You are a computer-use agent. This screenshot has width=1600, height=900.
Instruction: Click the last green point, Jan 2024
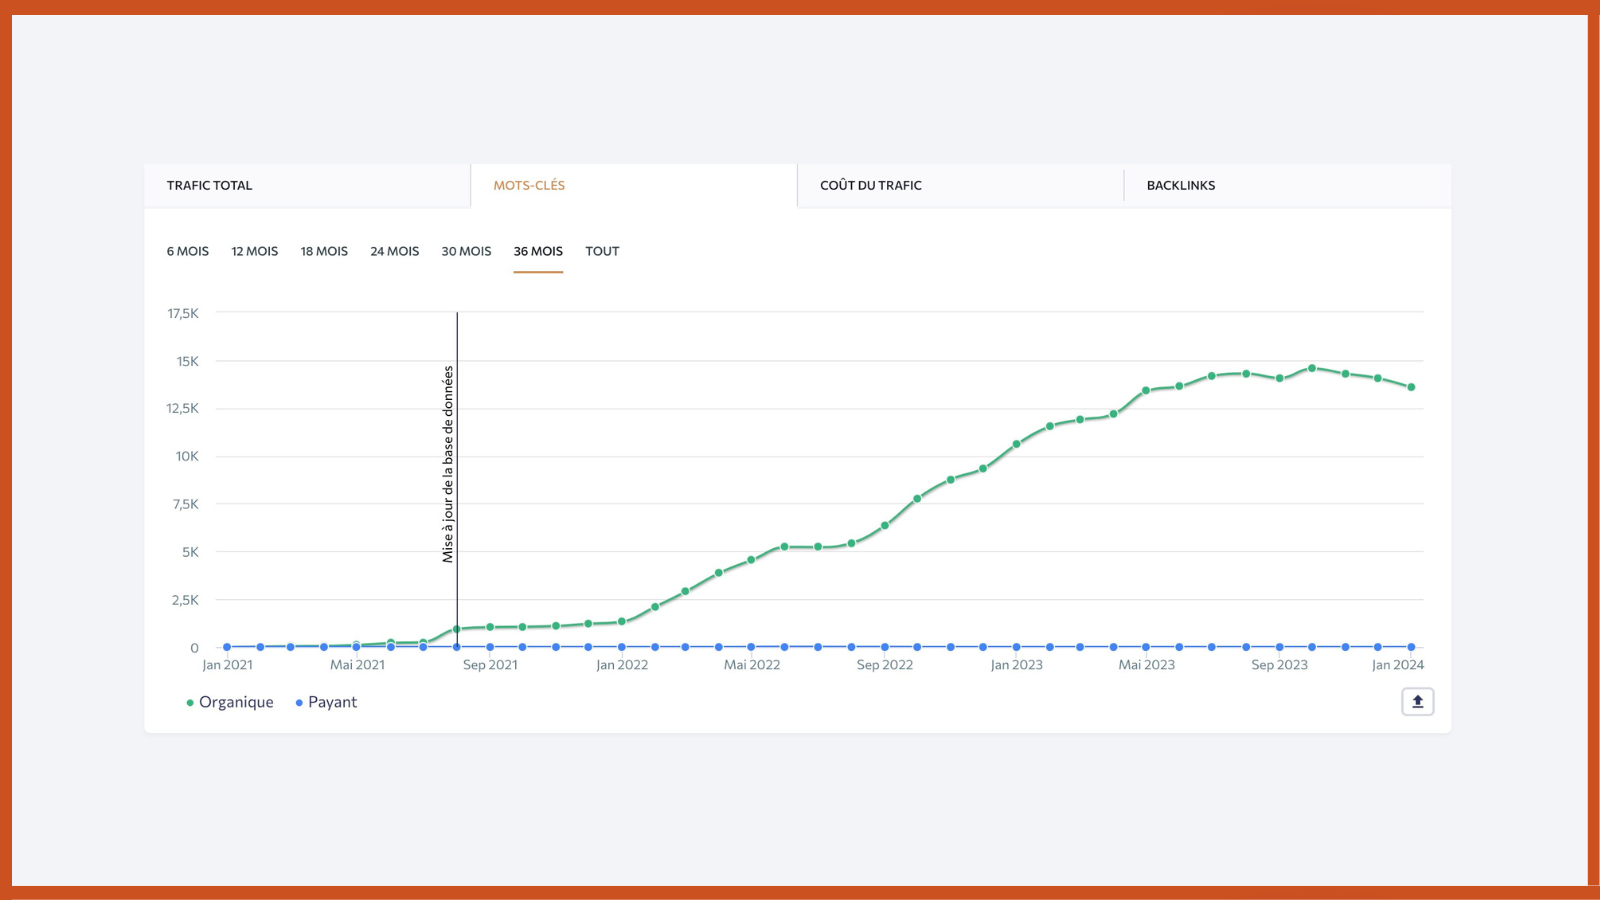coord(1411,387)
